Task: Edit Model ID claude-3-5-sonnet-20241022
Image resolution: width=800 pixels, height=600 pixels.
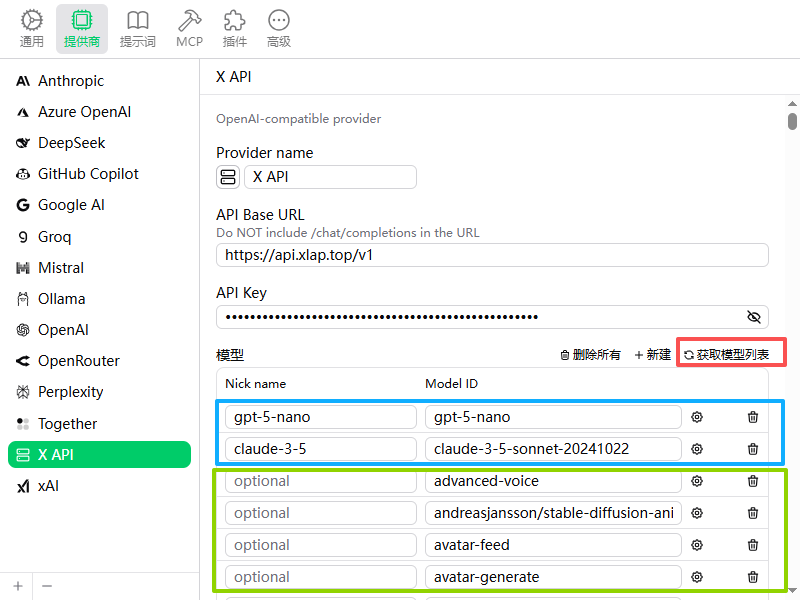Action: [553, 449]
